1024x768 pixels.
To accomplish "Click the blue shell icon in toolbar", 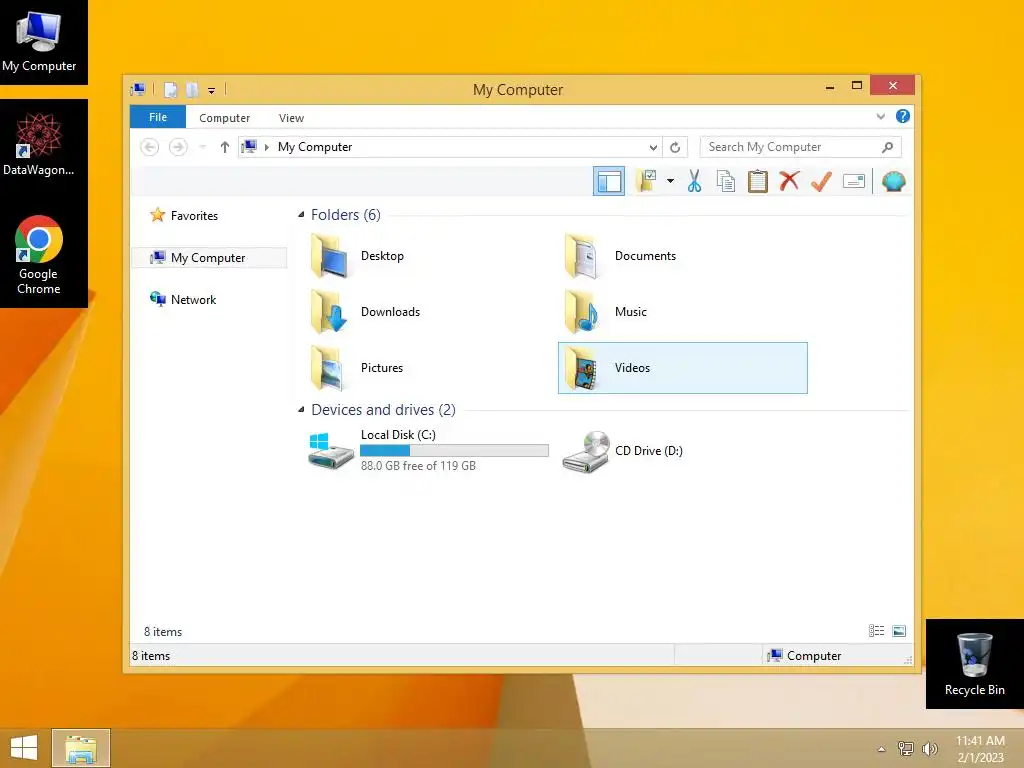I will tap(893, 181).
